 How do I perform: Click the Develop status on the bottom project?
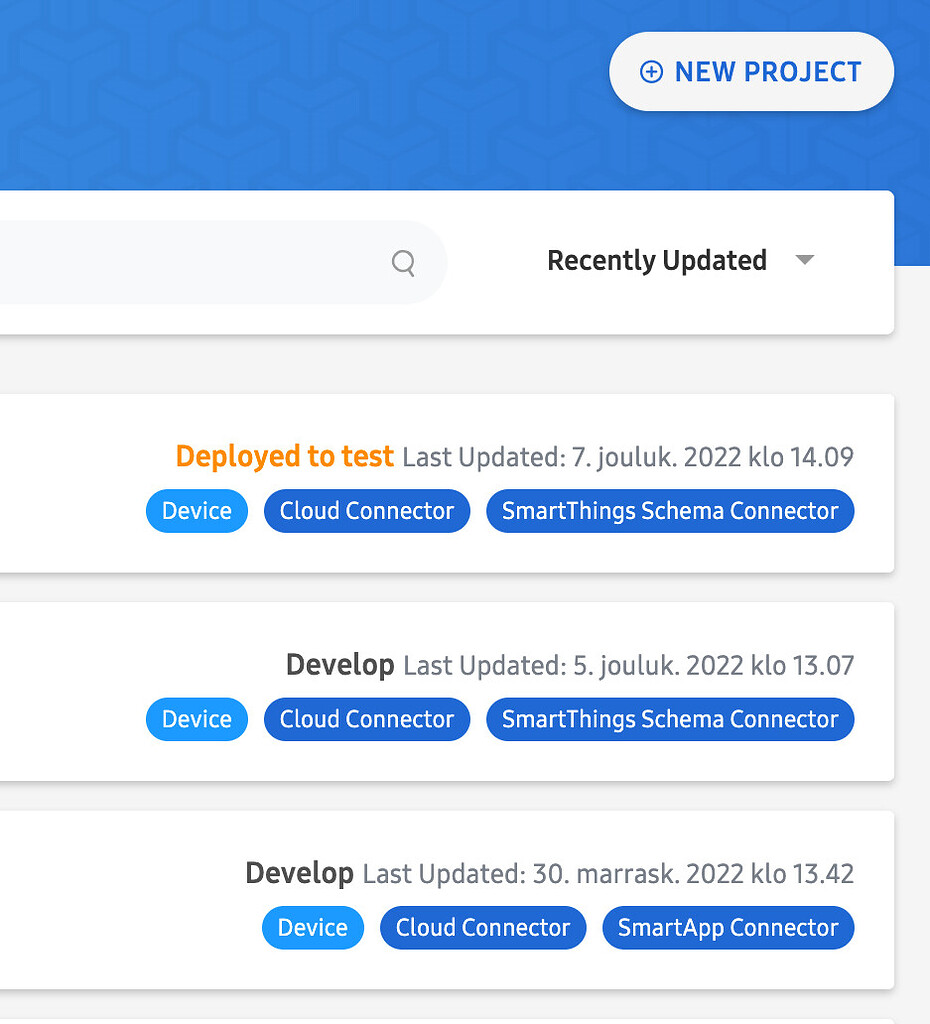pyautogui.click(x=299, y=872)
